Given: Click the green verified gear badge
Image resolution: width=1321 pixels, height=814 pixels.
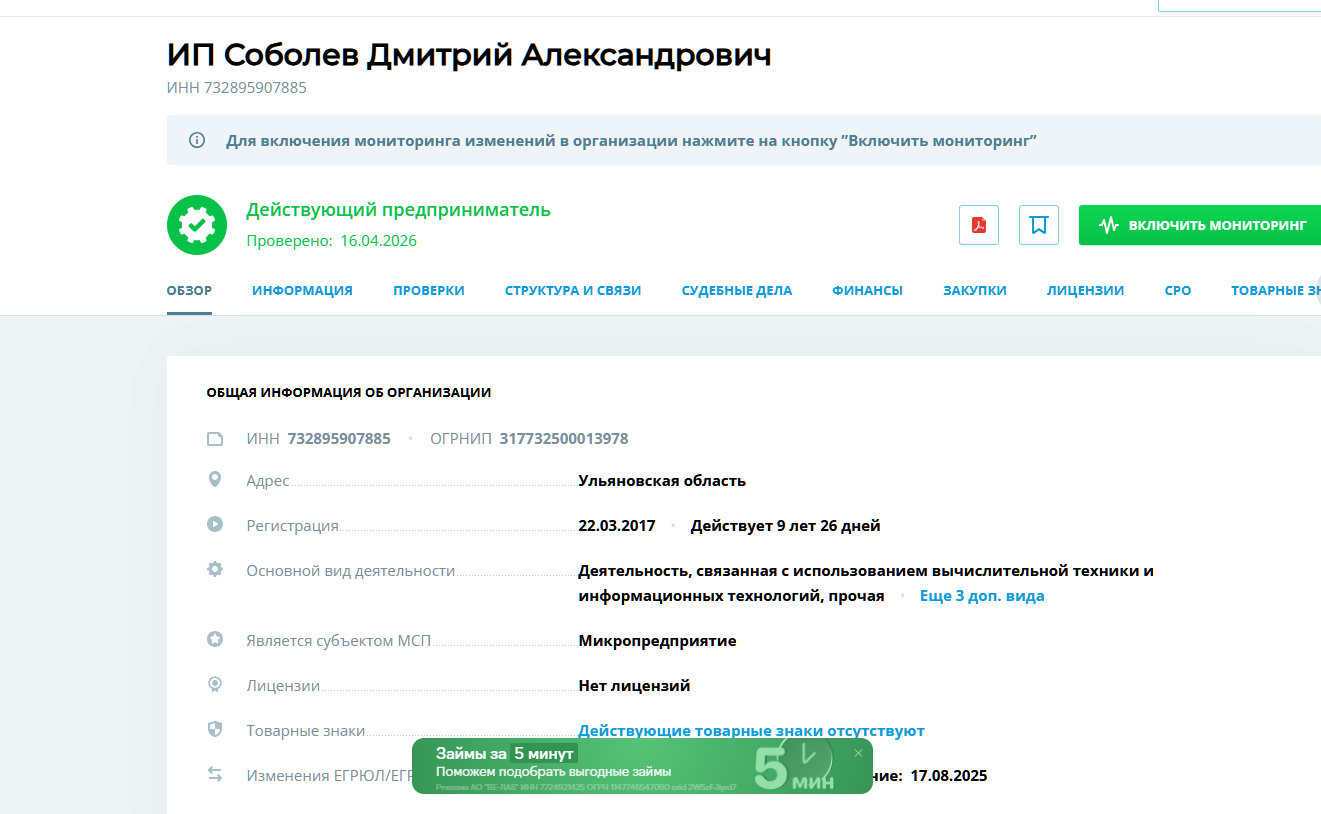Looking at the screenshot, I should coord(197,225).
